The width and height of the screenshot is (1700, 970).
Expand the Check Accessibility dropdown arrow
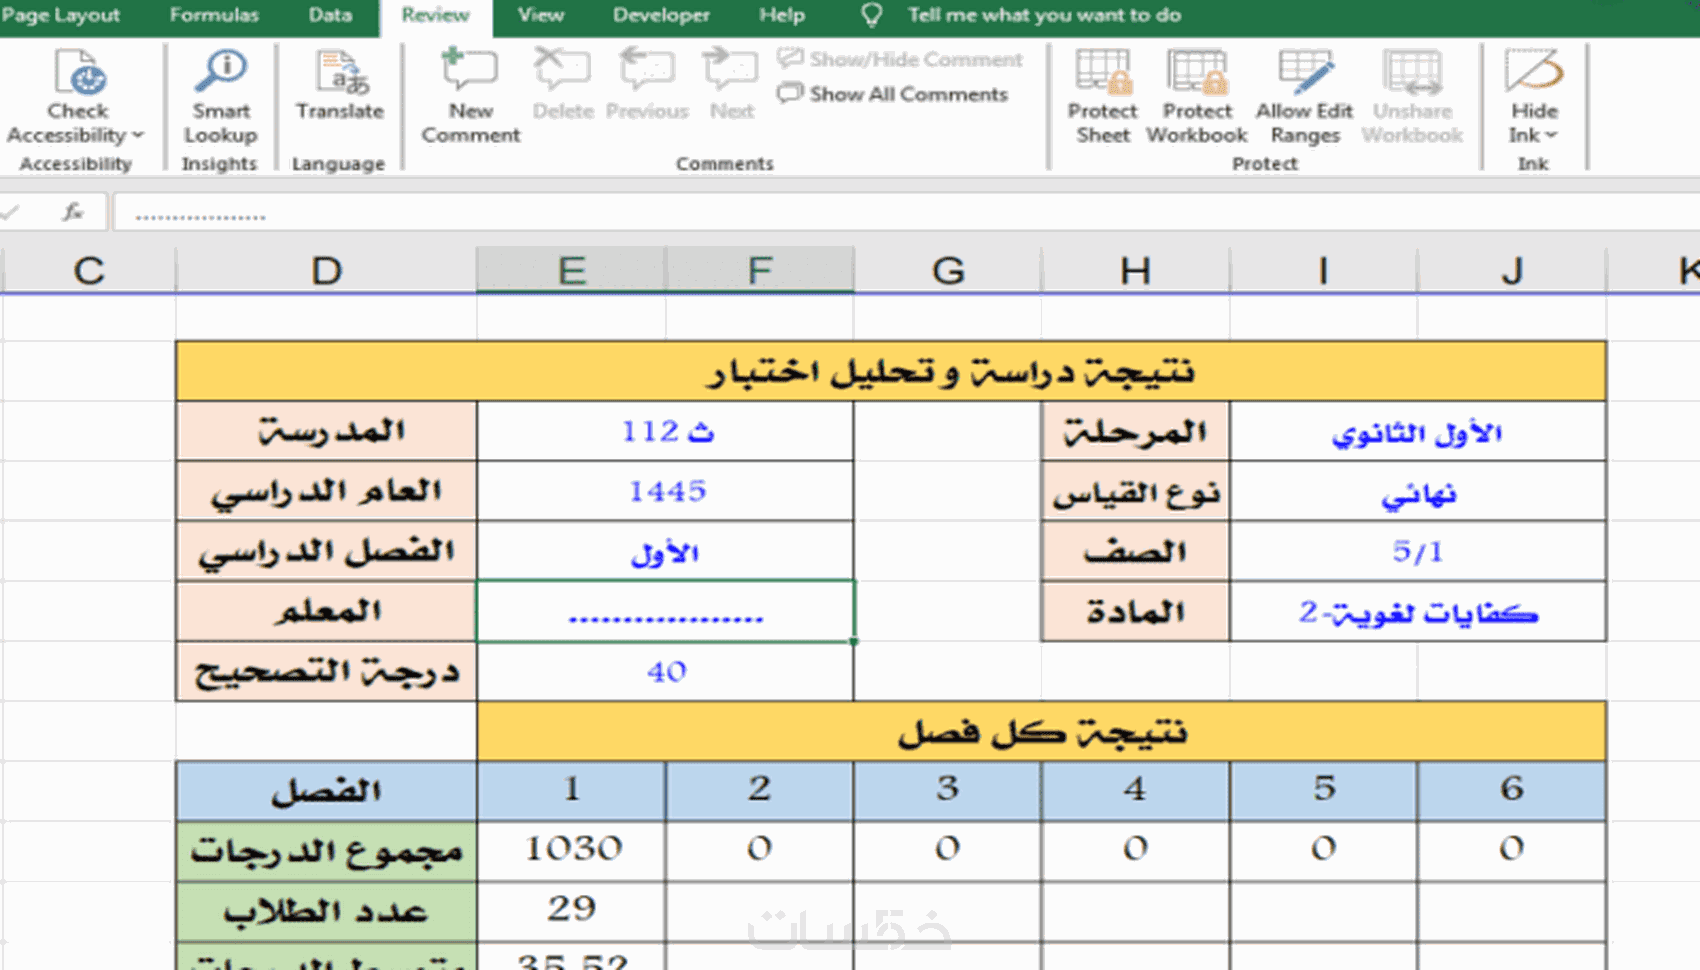pos(138,135)
